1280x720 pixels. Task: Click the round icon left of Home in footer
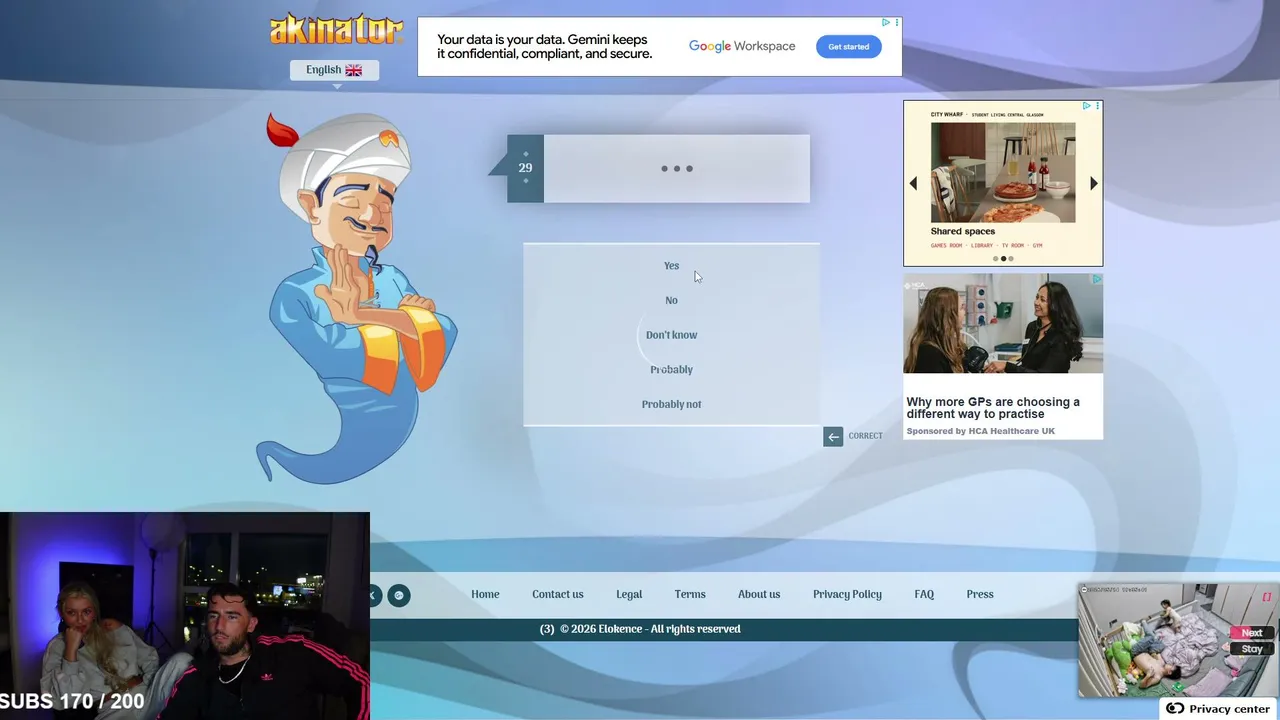(399, 596)
